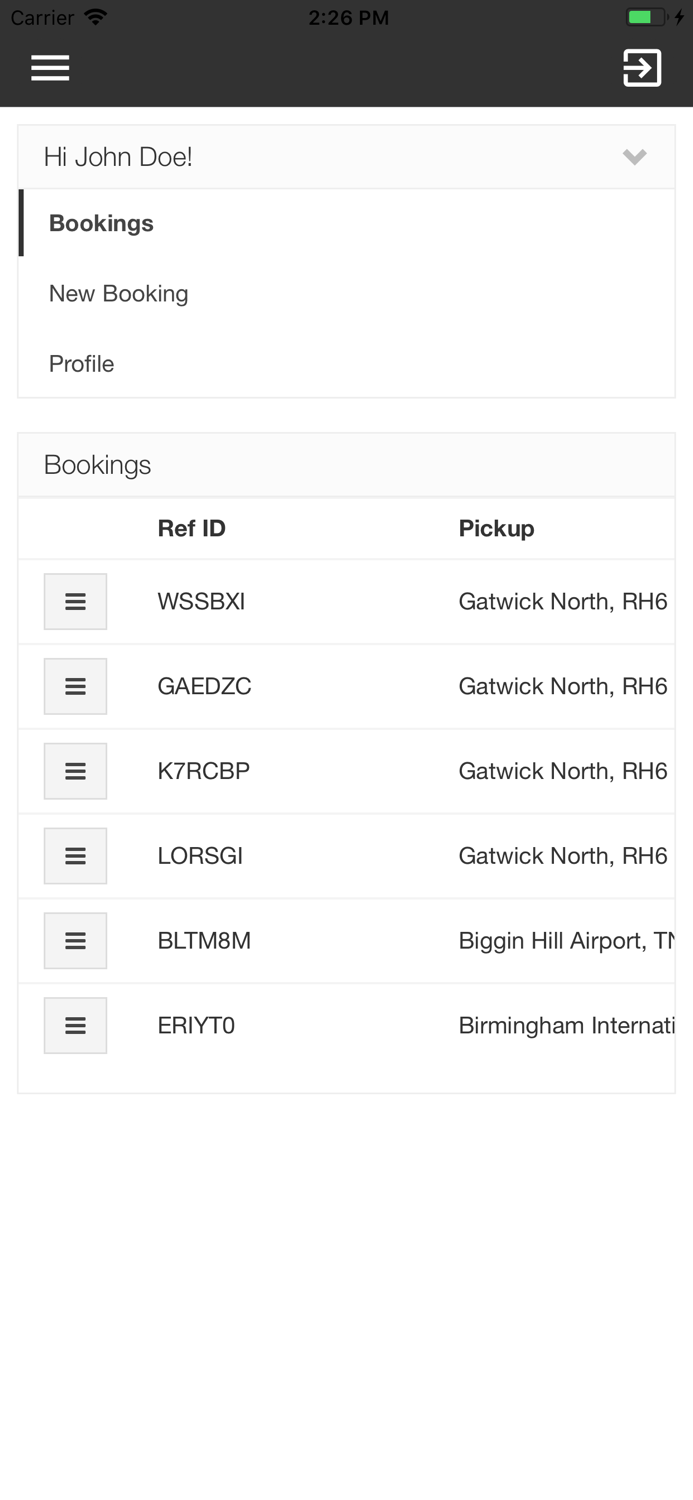Tap Biggin Hill Airport pickup cell

click(565, 941)
